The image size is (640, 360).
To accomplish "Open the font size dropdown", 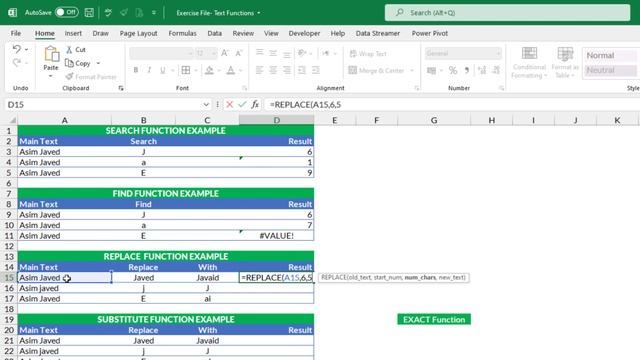I will pos(213,53).
